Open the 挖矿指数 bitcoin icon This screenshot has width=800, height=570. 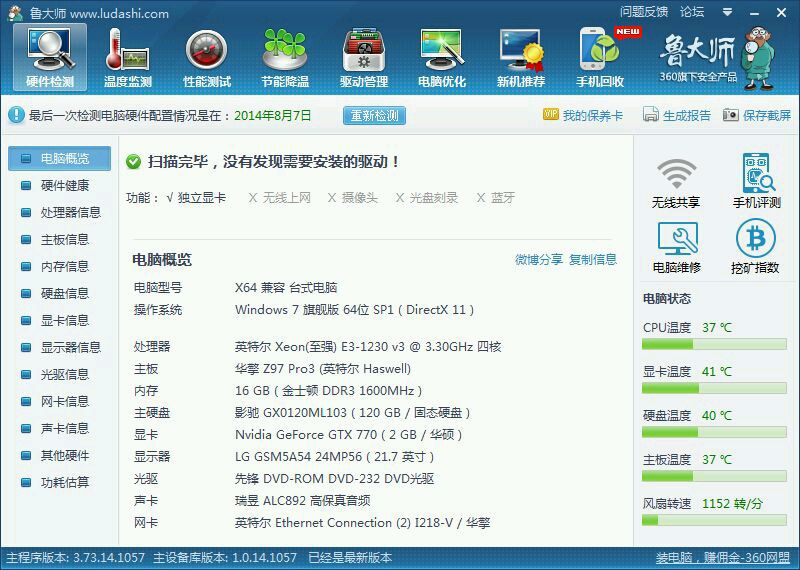coord(755,246)
